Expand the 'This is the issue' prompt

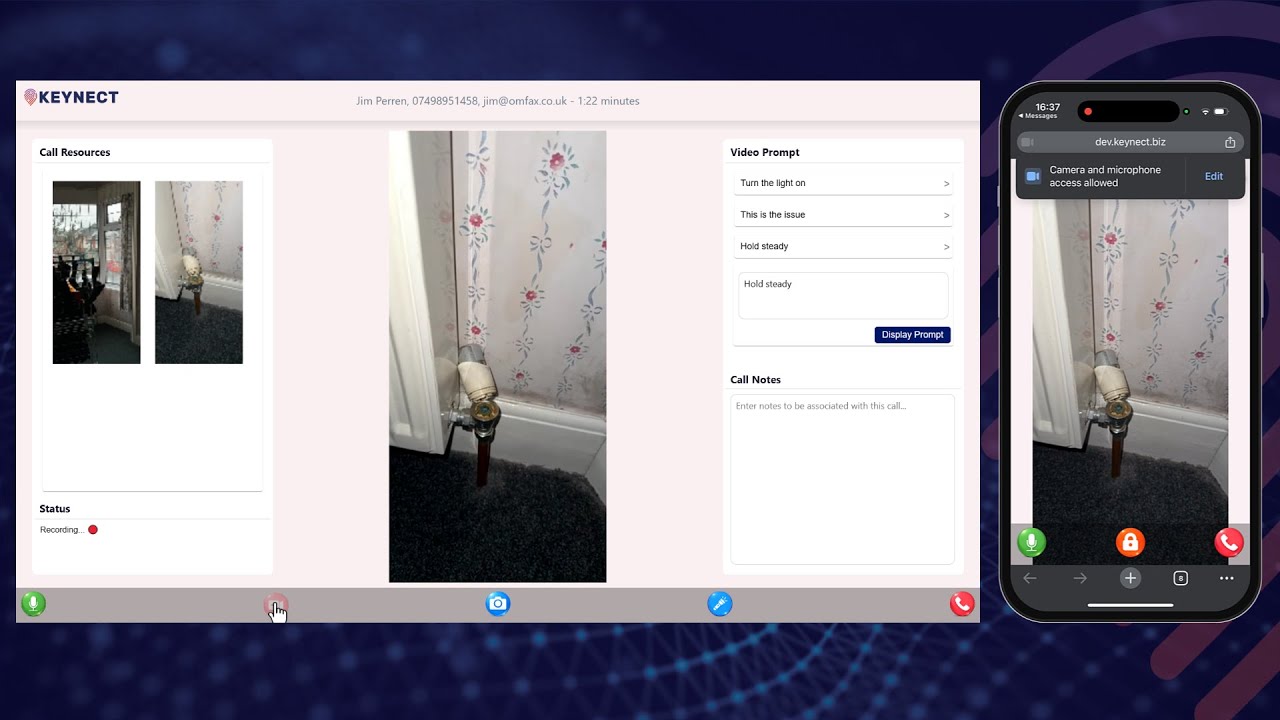point(843,215)
